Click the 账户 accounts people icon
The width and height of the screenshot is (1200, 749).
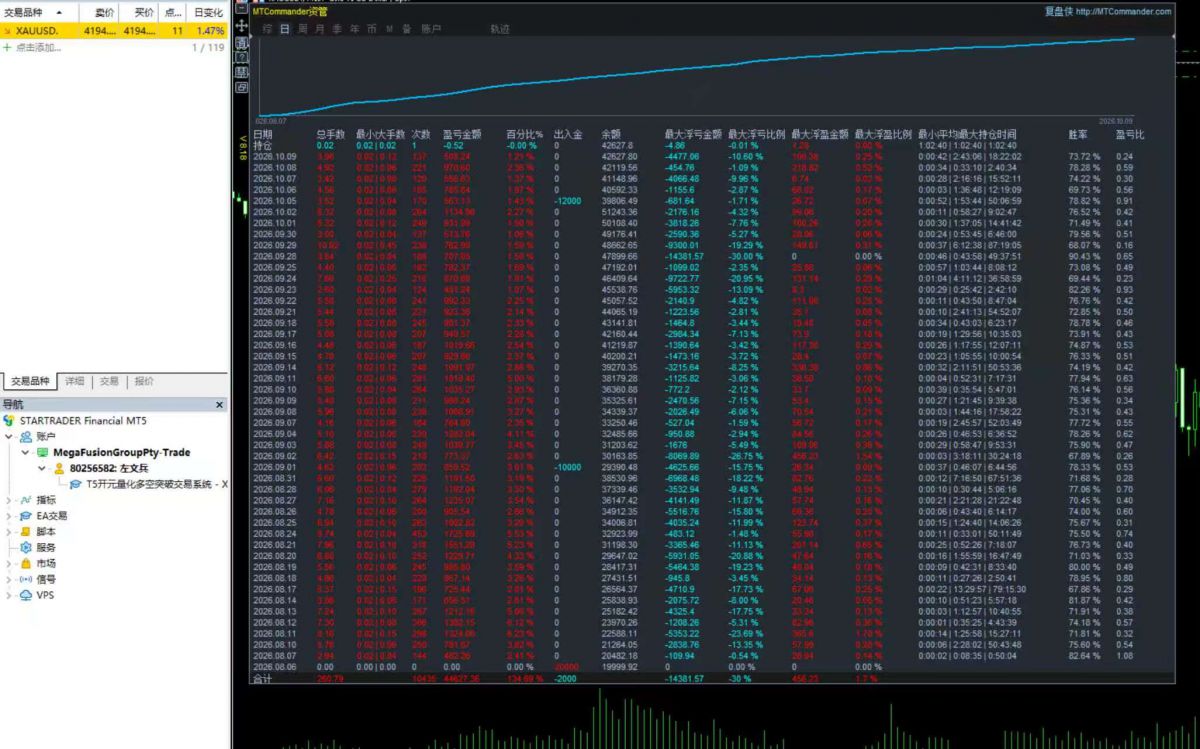26,436
